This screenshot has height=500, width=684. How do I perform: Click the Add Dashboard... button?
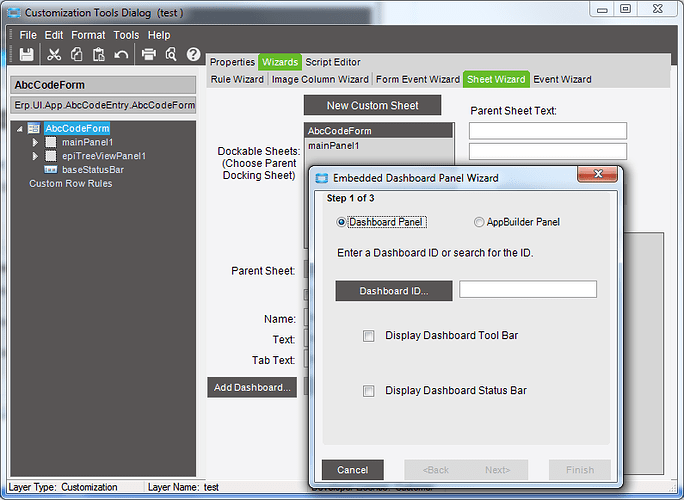252,387
